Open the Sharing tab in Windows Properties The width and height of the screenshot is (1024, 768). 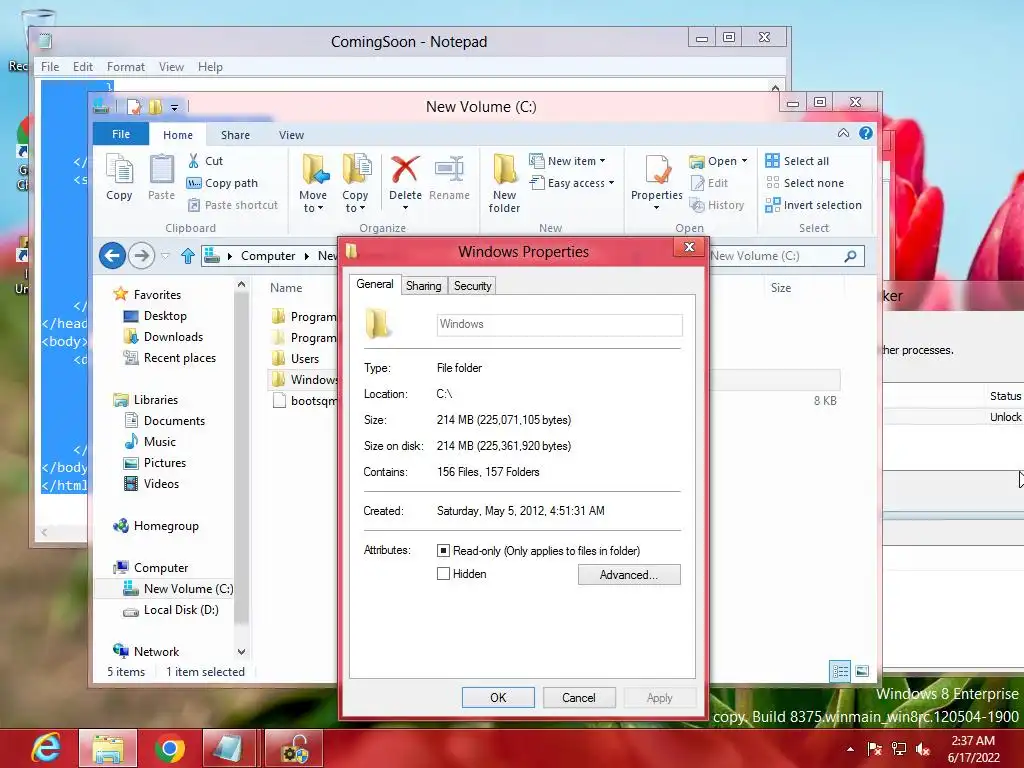423,285
